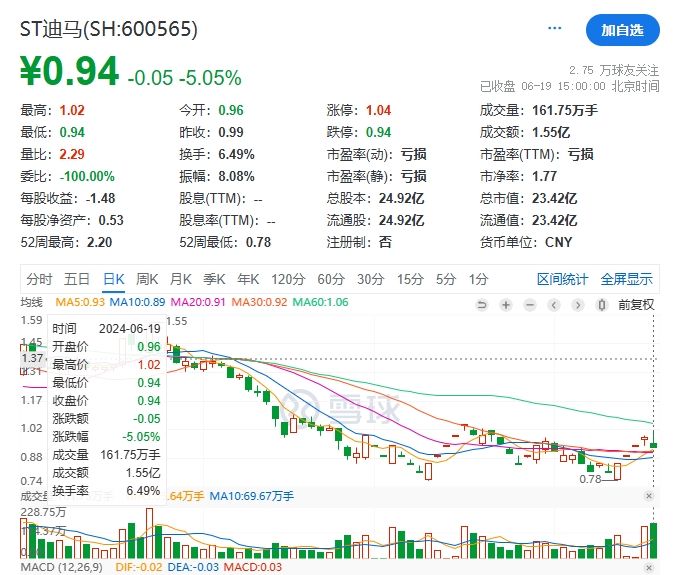Click the 万球友关注 follower count
Viewport: 674px width, 575px height.
tap(614, 70)
